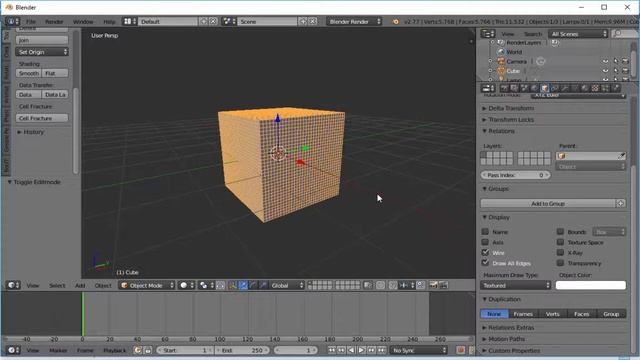Open the Material properties tab icon
This screenshot has height=360, width=640.
tap(584, 88)
